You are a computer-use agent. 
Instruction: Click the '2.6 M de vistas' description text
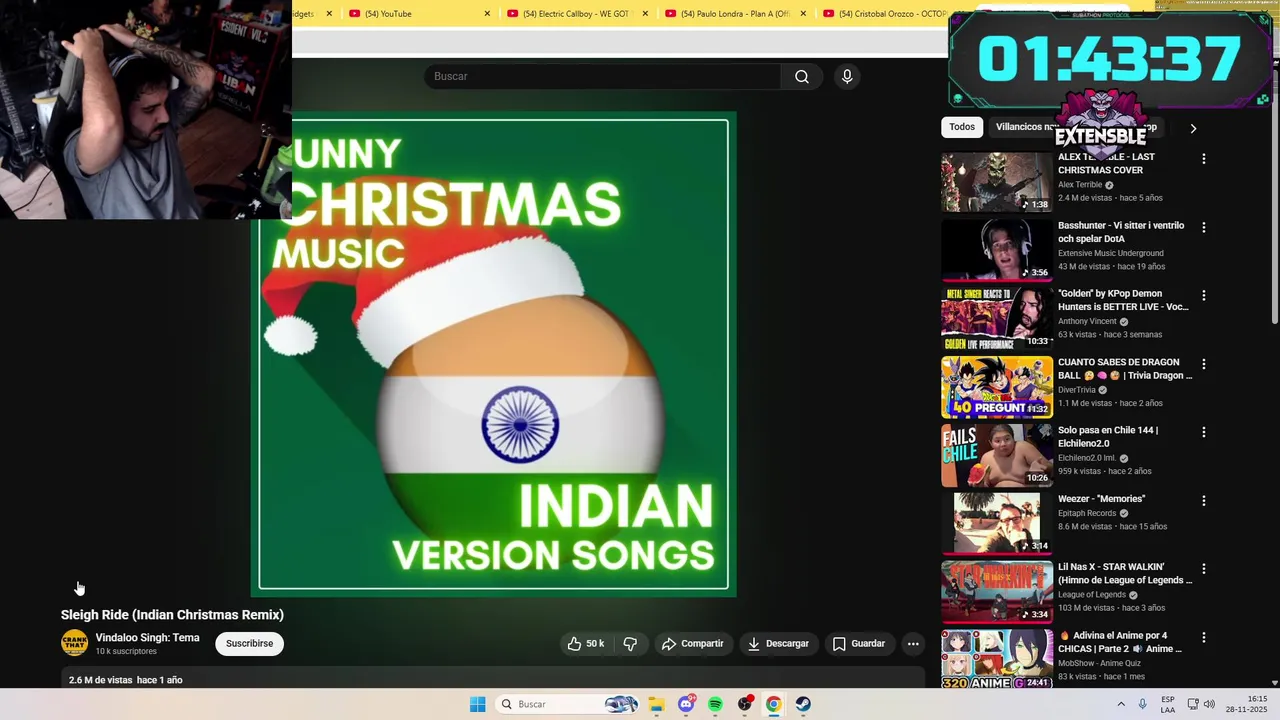pos(101,680)
